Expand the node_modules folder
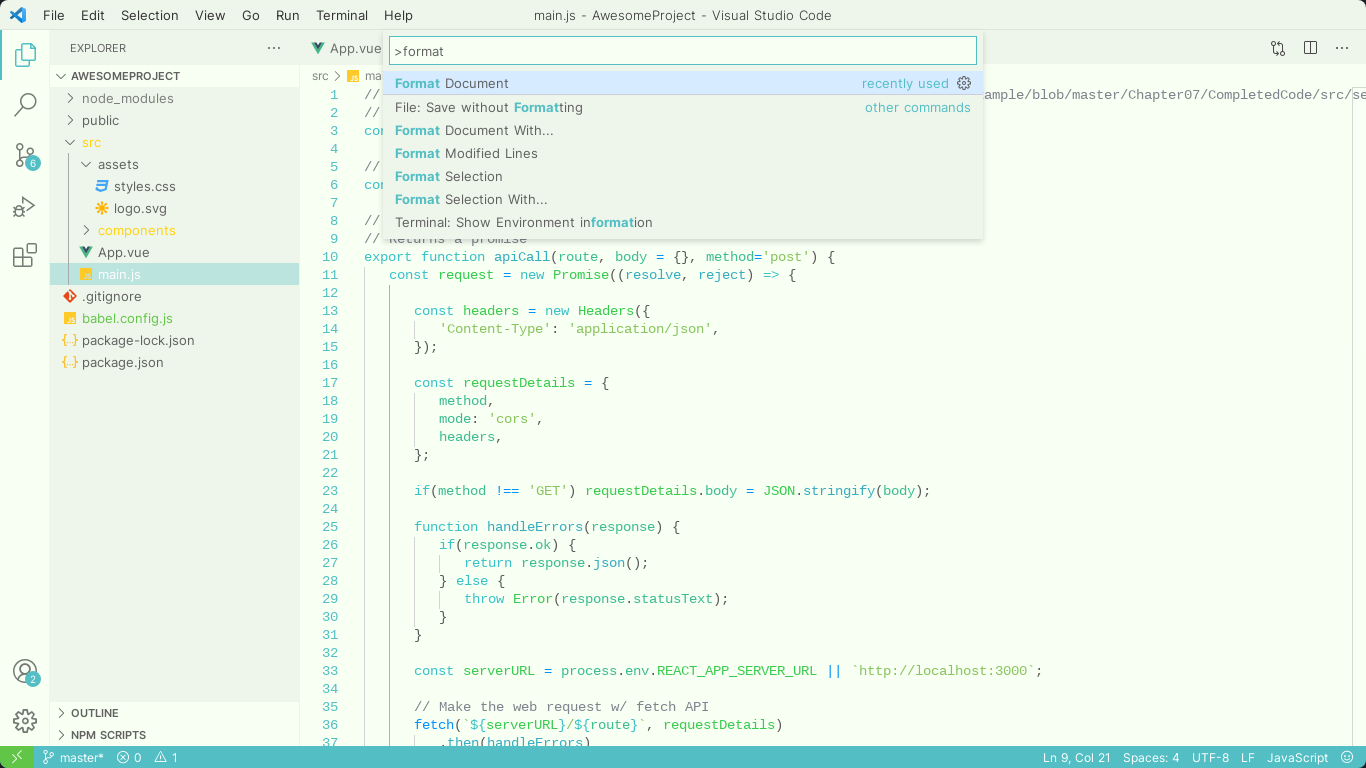 coord(174,98)
